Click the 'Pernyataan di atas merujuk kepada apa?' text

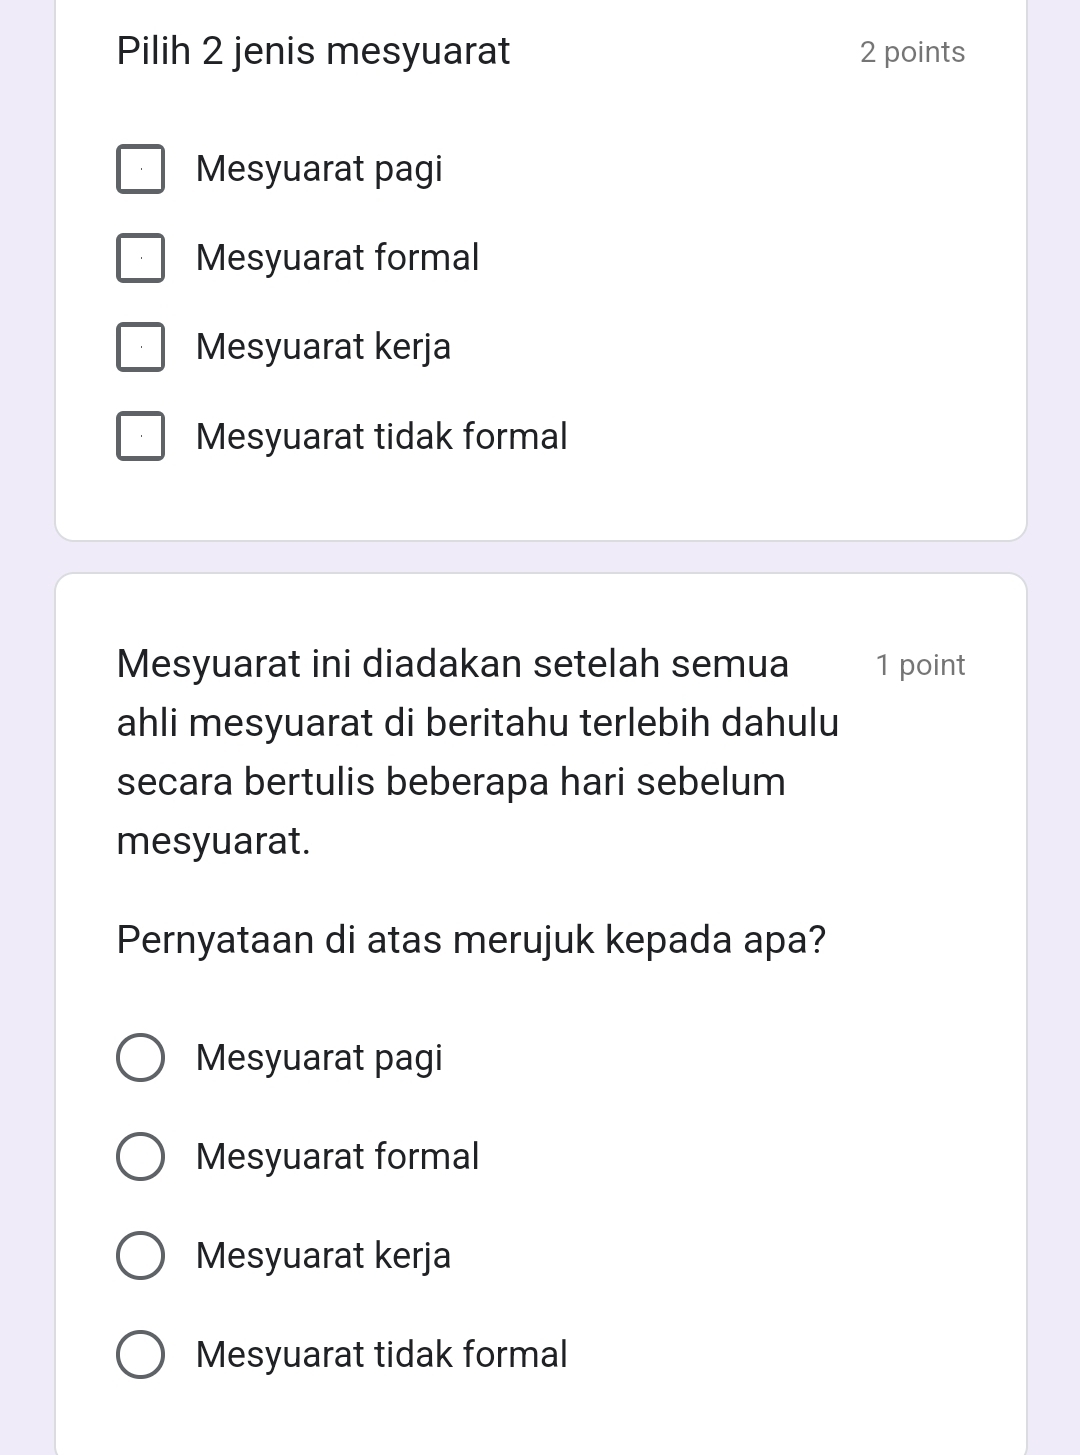(x=471, y=940)
